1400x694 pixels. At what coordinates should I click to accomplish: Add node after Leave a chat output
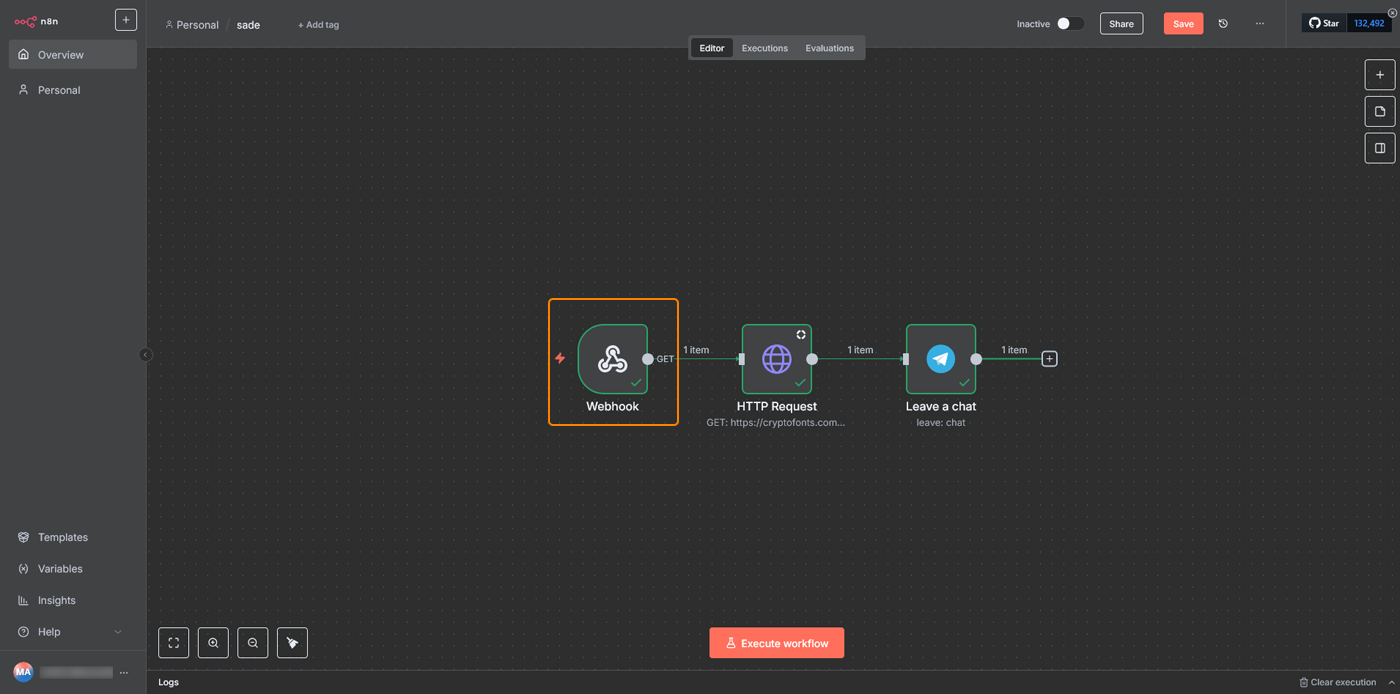[x=1049, y=359]
